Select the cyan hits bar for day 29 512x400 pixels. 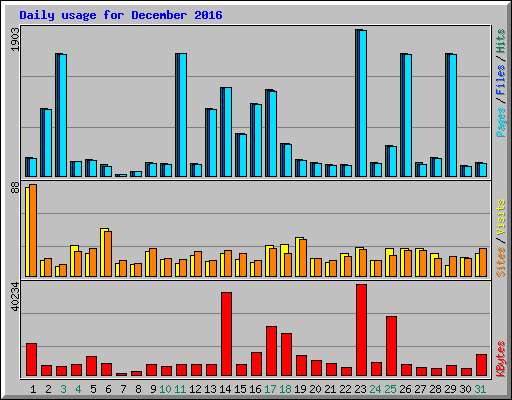pyautogui.click(x=453, y=115)
